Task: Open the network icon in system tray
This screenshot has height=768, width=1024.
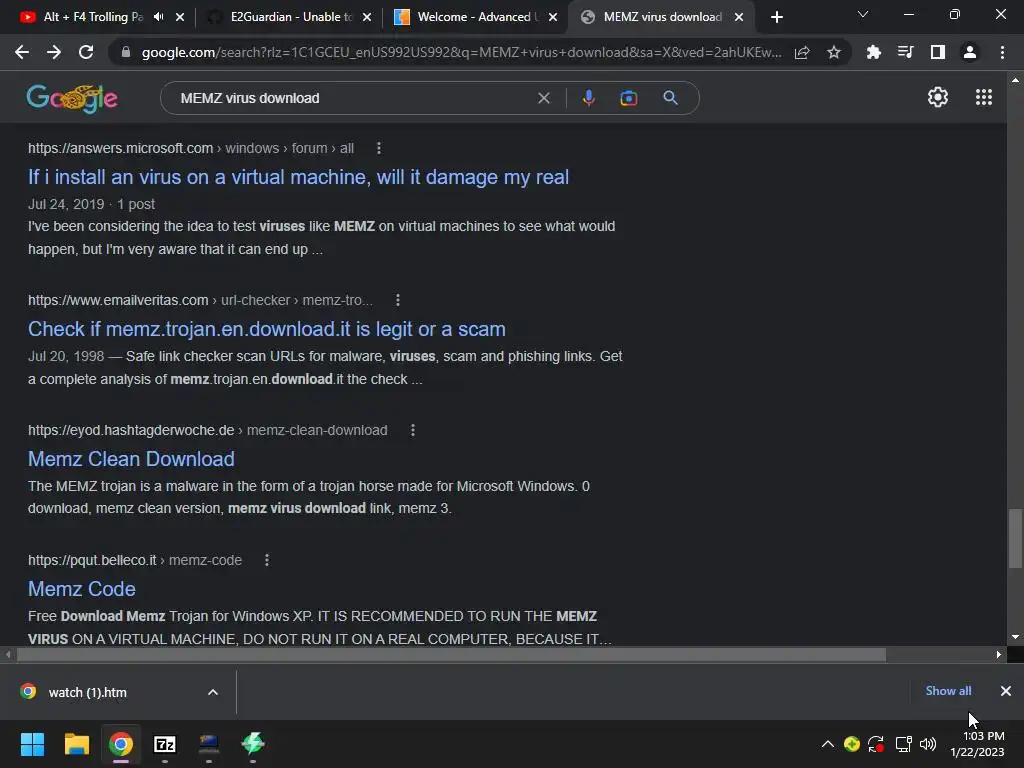Action: pos(903,744)
